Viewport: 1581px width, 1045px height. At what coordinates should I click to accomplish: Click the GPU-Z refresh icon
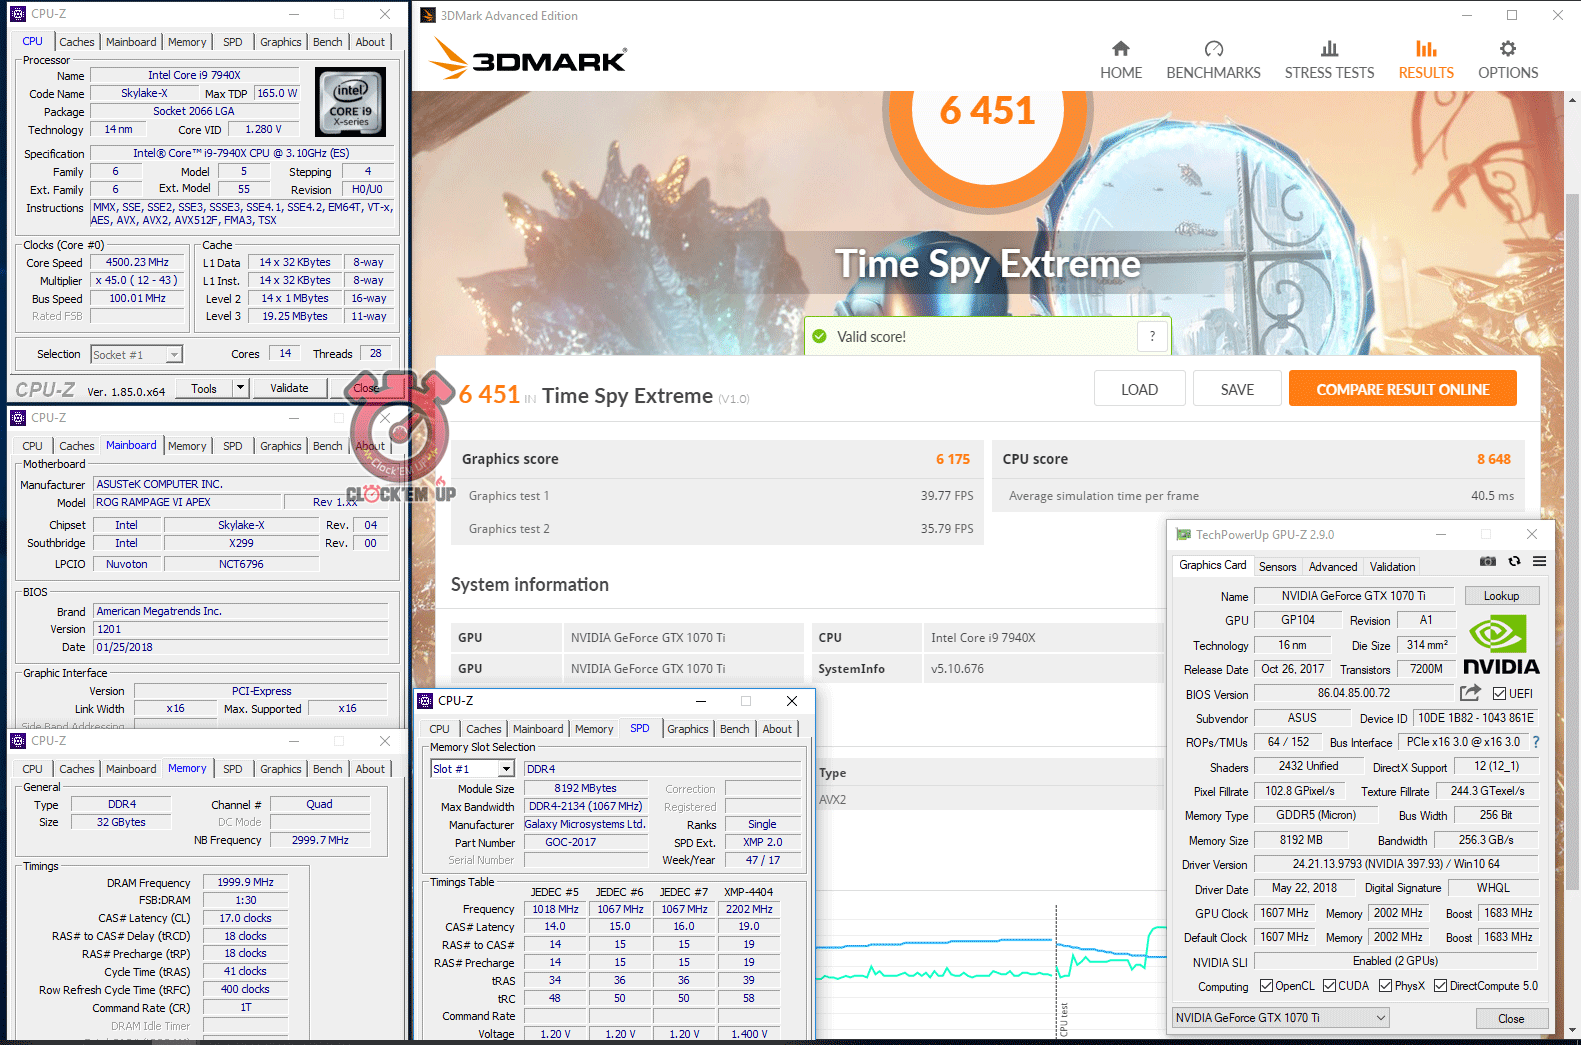point(1514,562)
